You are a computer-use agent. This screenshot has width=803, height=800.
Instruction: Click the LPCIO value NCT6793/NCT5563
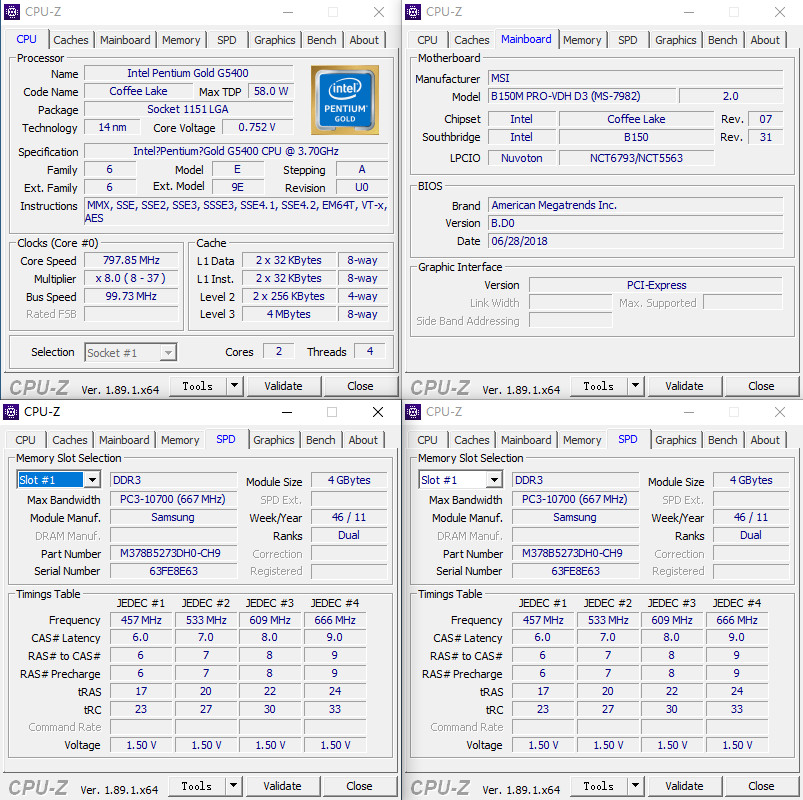pos(636,158)
